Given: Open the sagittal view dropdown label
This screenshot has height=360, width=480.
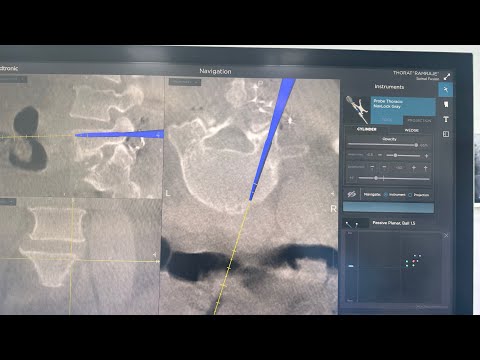Looking at the screenshot, I should pos(12,79).
